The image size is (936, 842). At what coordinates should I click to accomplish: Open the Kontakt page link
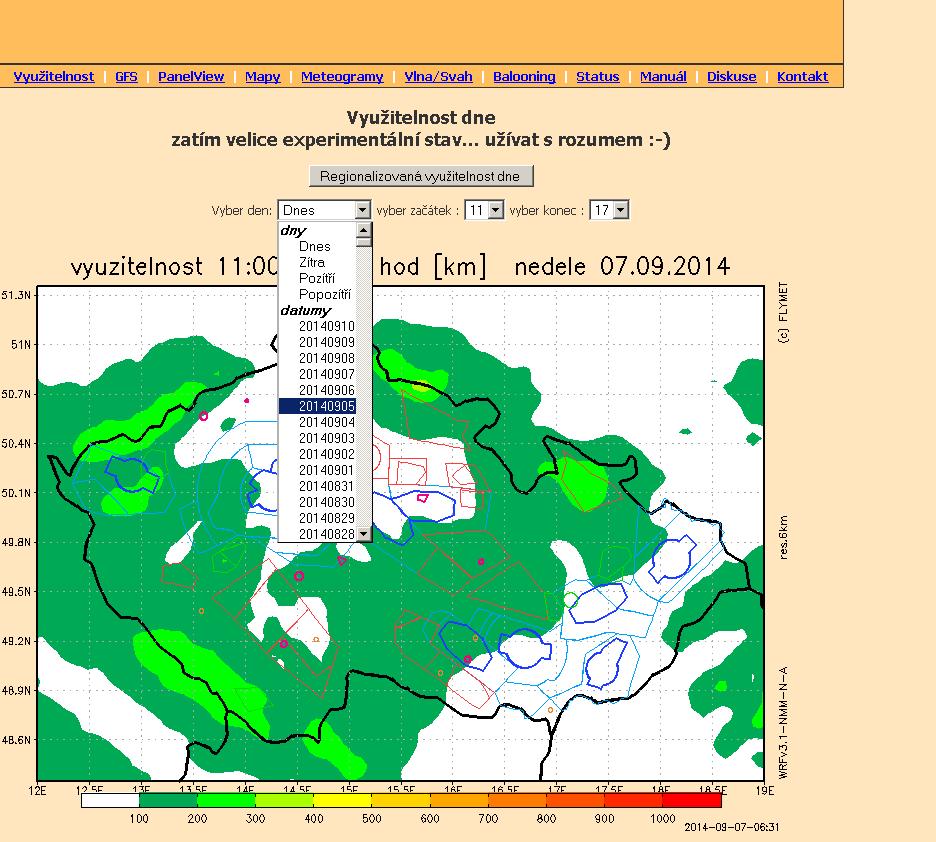click(x=802, y=77)
